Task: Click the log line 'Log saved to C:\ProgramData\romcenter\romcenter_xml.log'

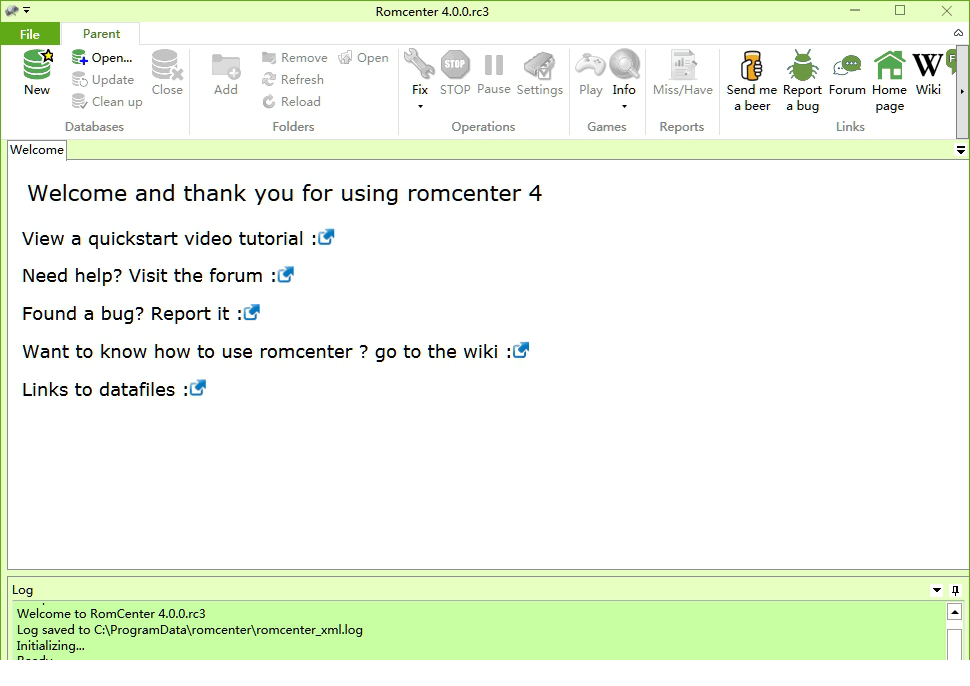Action: point(190,630)
